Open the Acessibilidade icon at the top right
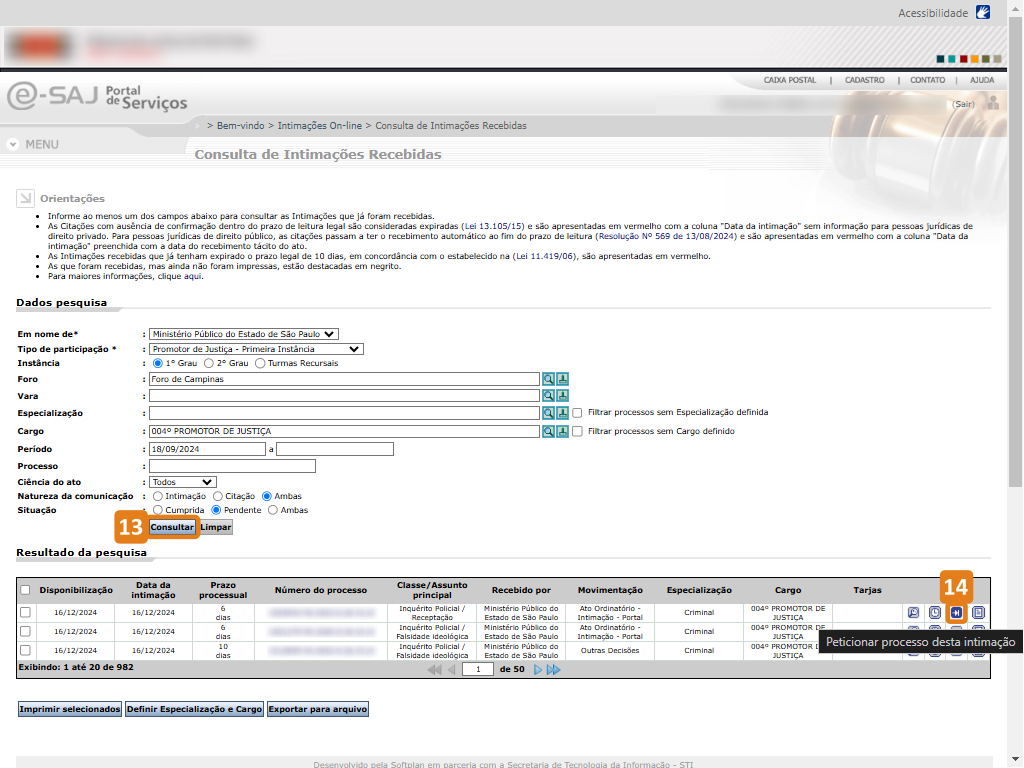 tap(983, 13)
